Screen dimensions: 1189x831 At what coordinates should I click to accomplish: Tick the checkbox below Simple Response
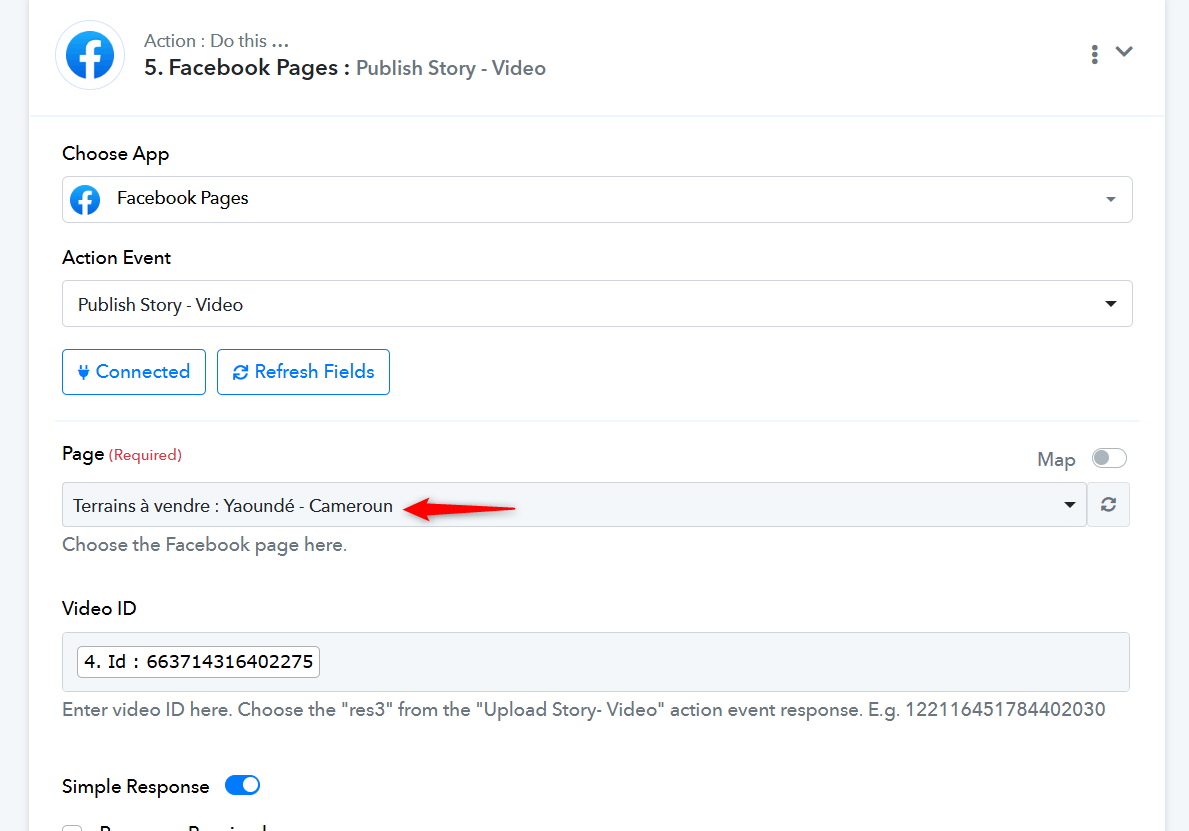coord(72,827)
